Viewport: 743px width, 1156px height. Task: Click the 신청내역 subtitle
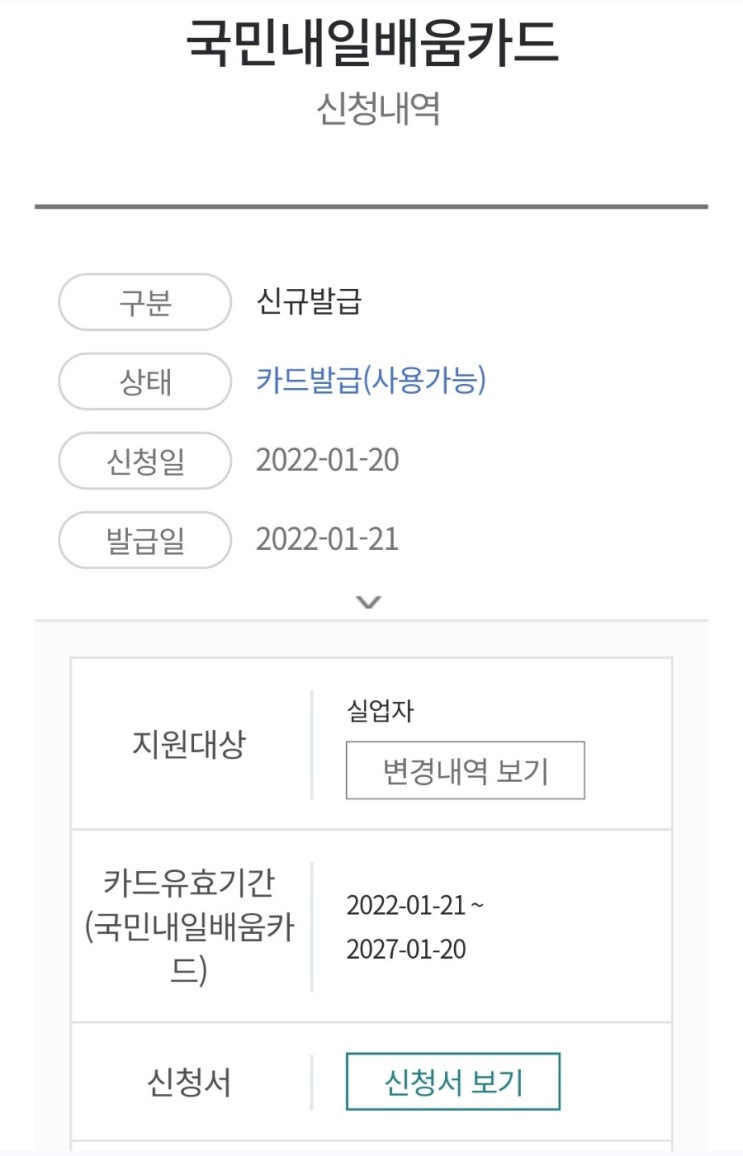[378, 109]
